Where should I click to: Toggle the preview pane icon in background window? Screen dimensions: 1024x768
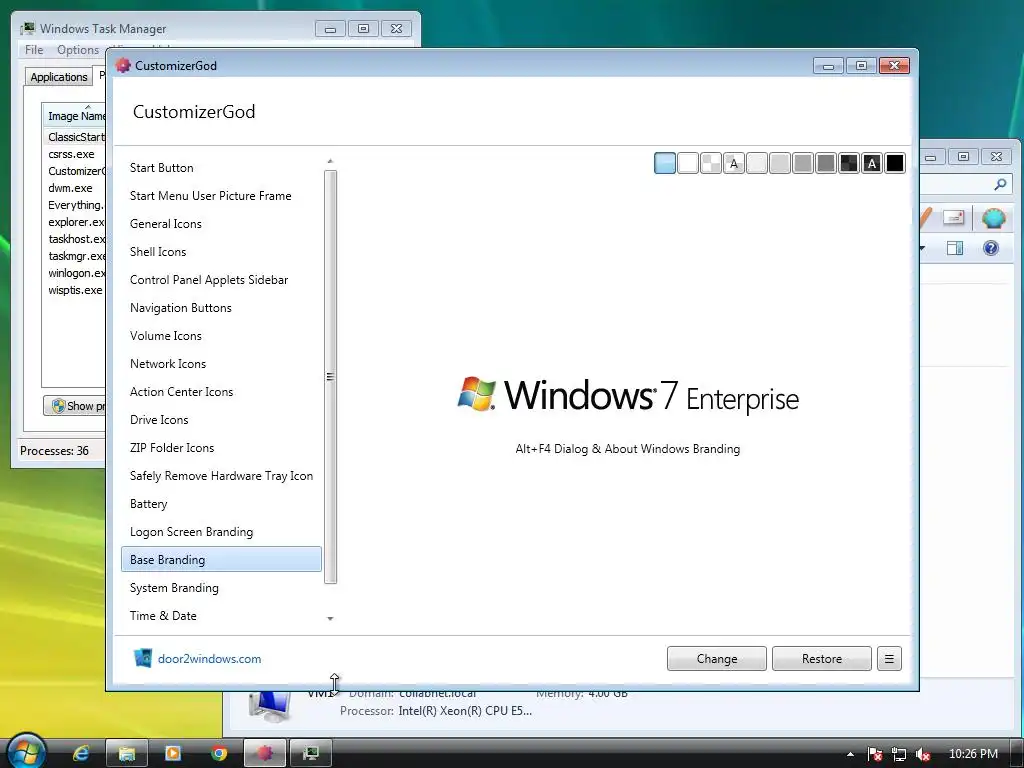pyautogui.click(x=955, y=248)
